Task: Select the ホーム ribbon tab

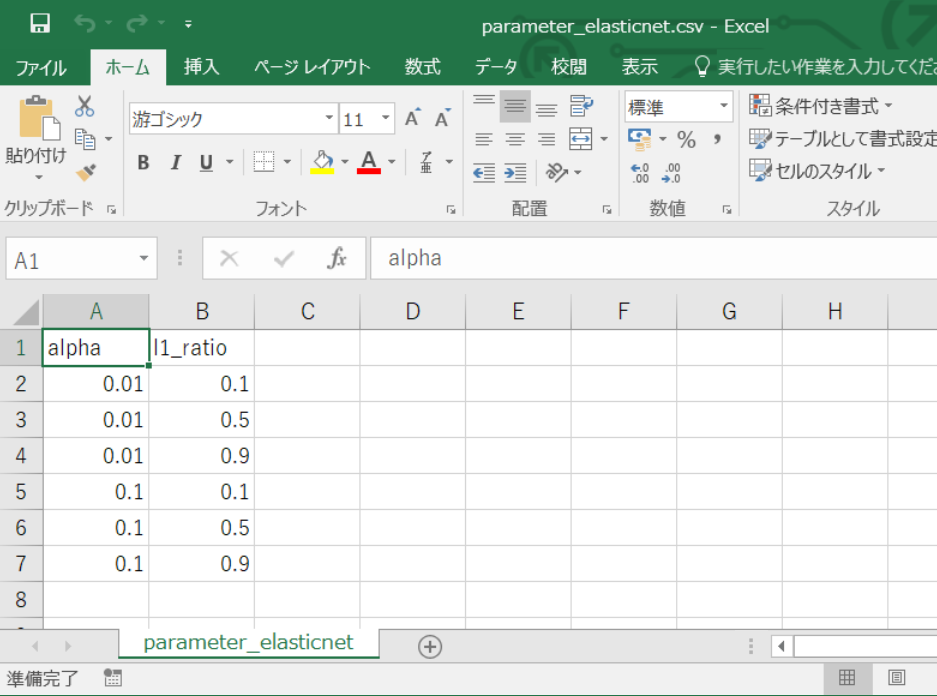Action: [128, 67]
